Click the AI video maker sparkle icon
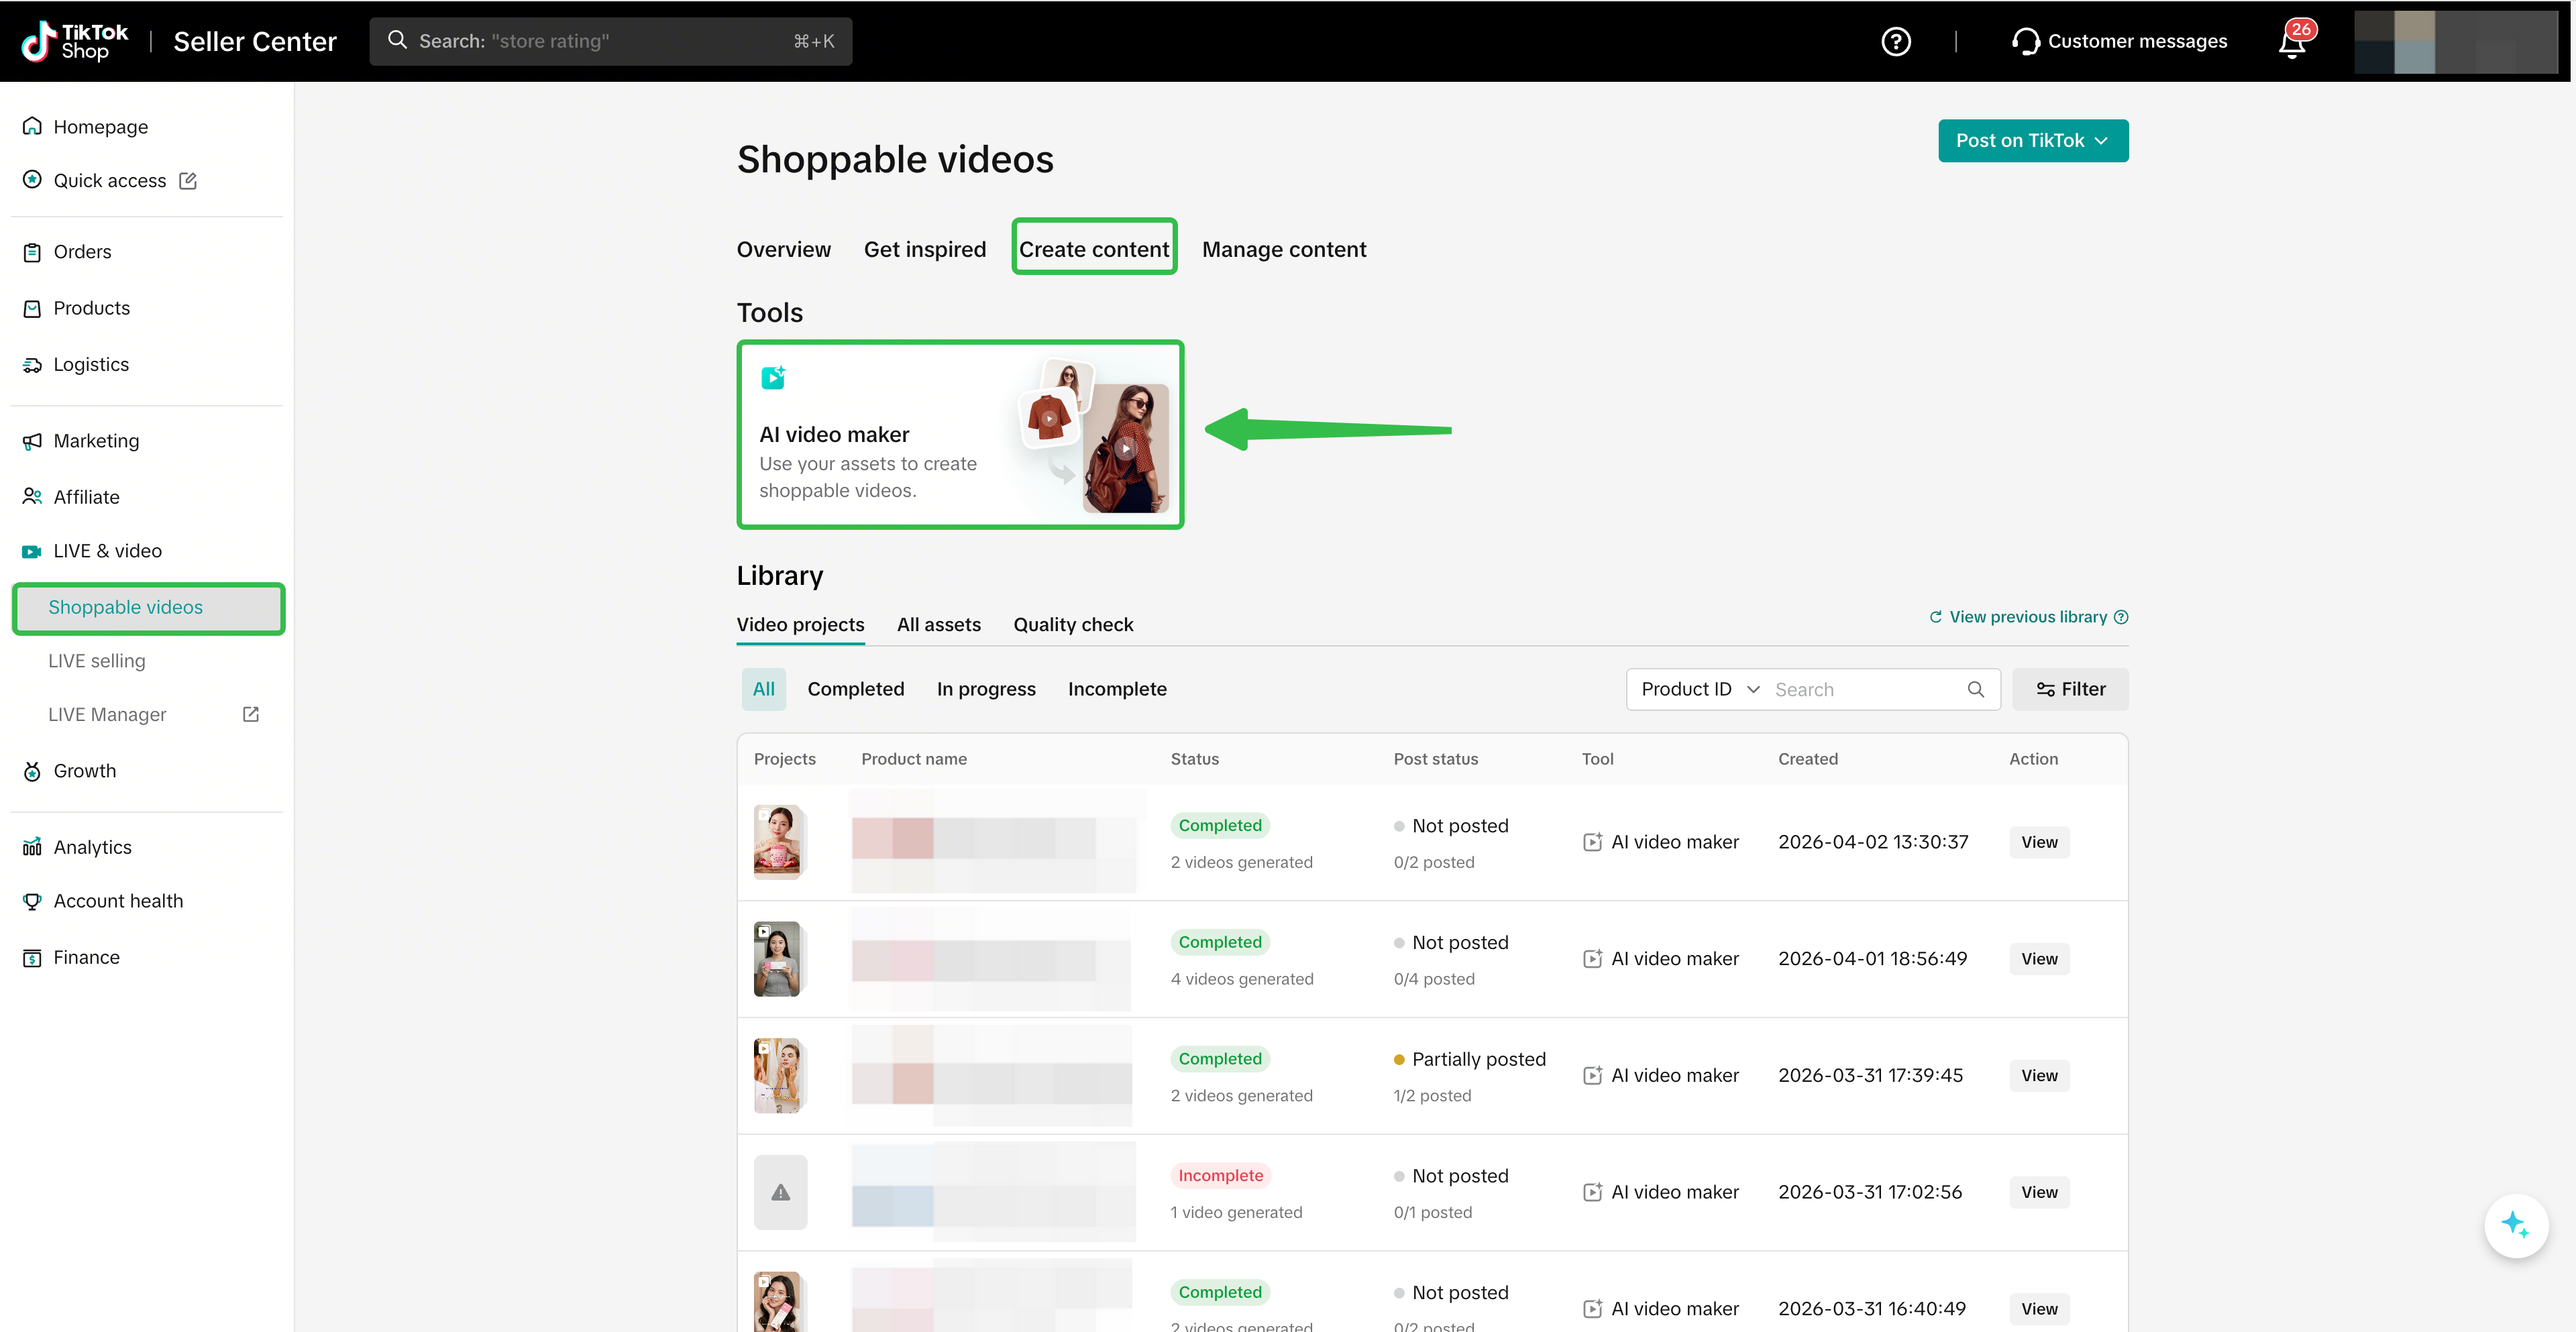Viewport: 2576px width, 1332px height. point(773,377)
